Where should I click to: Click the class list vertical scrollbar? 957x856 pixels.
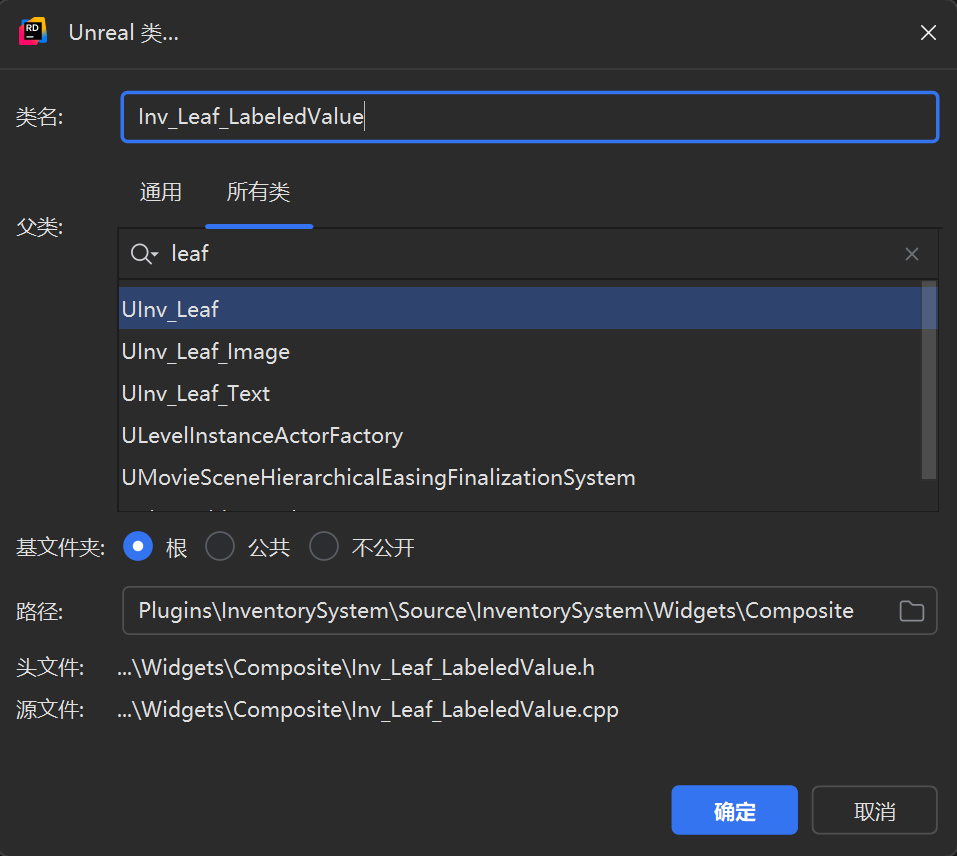click(x=929, y=380)
